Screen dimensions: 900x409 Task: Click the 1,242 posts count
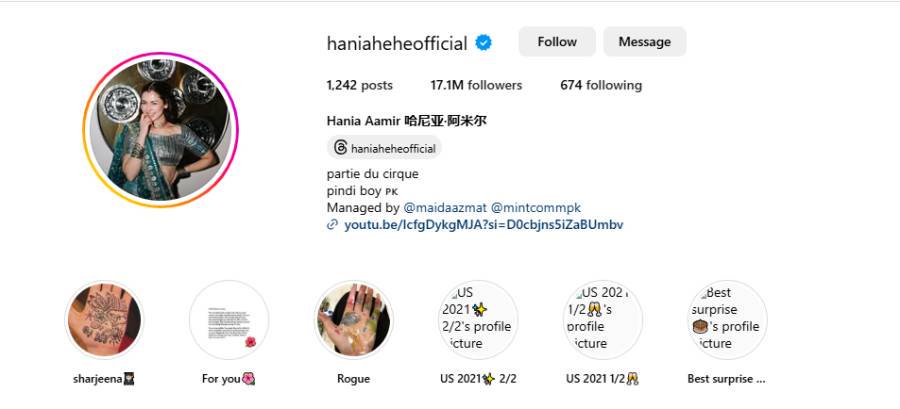360,85
